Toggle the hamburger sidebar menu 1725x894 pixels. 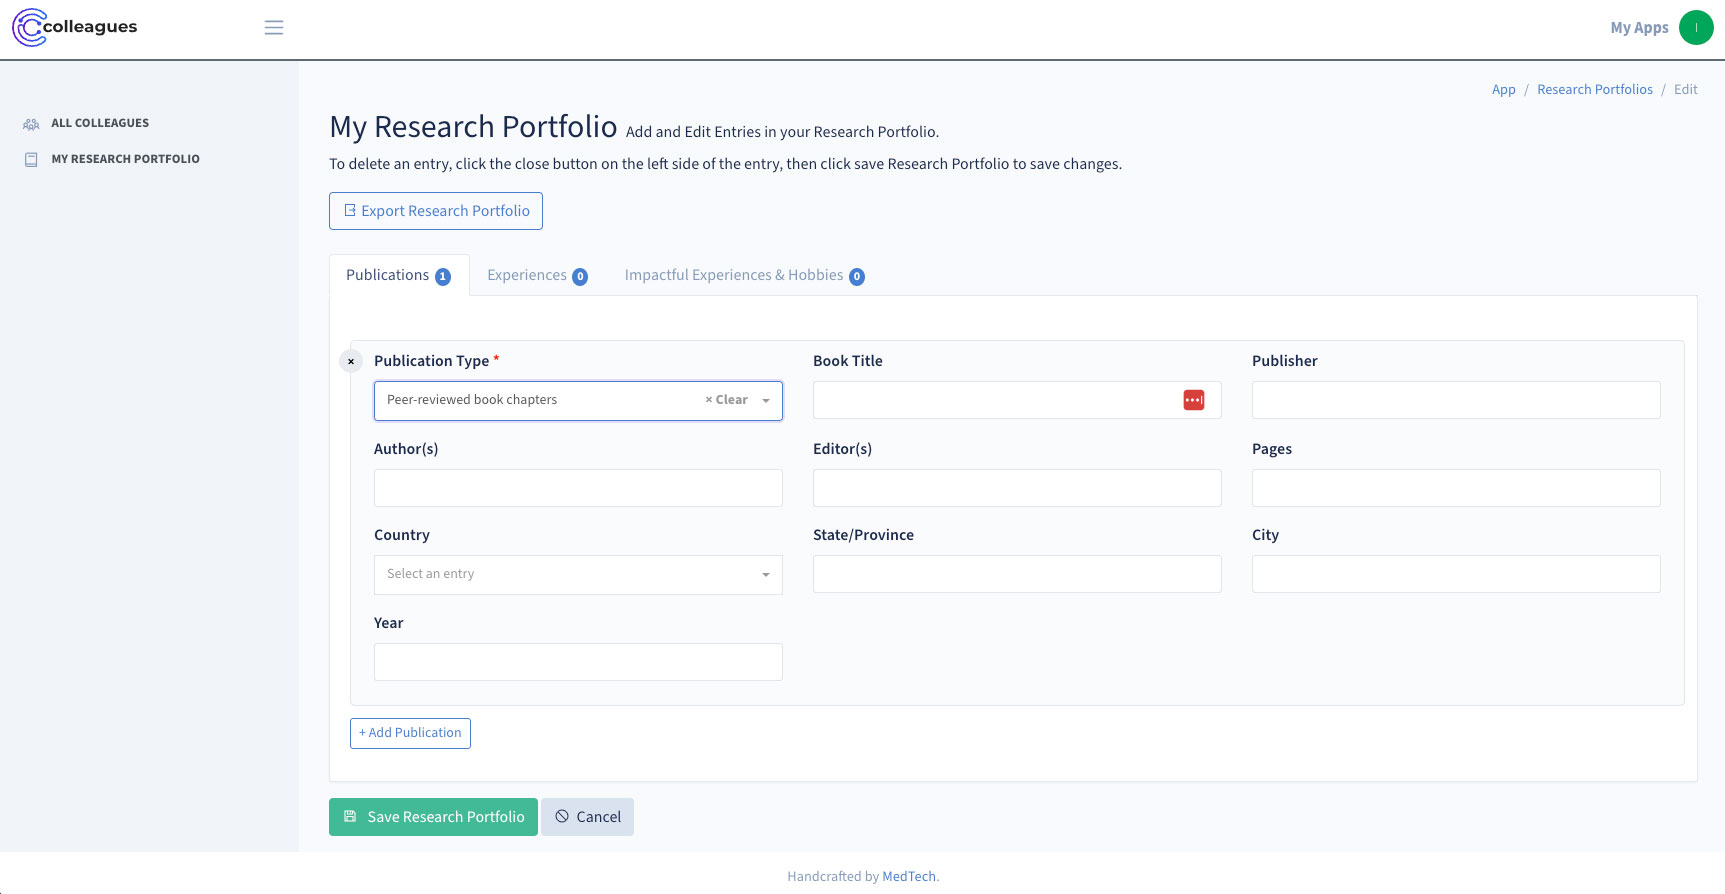coord(274,28)
